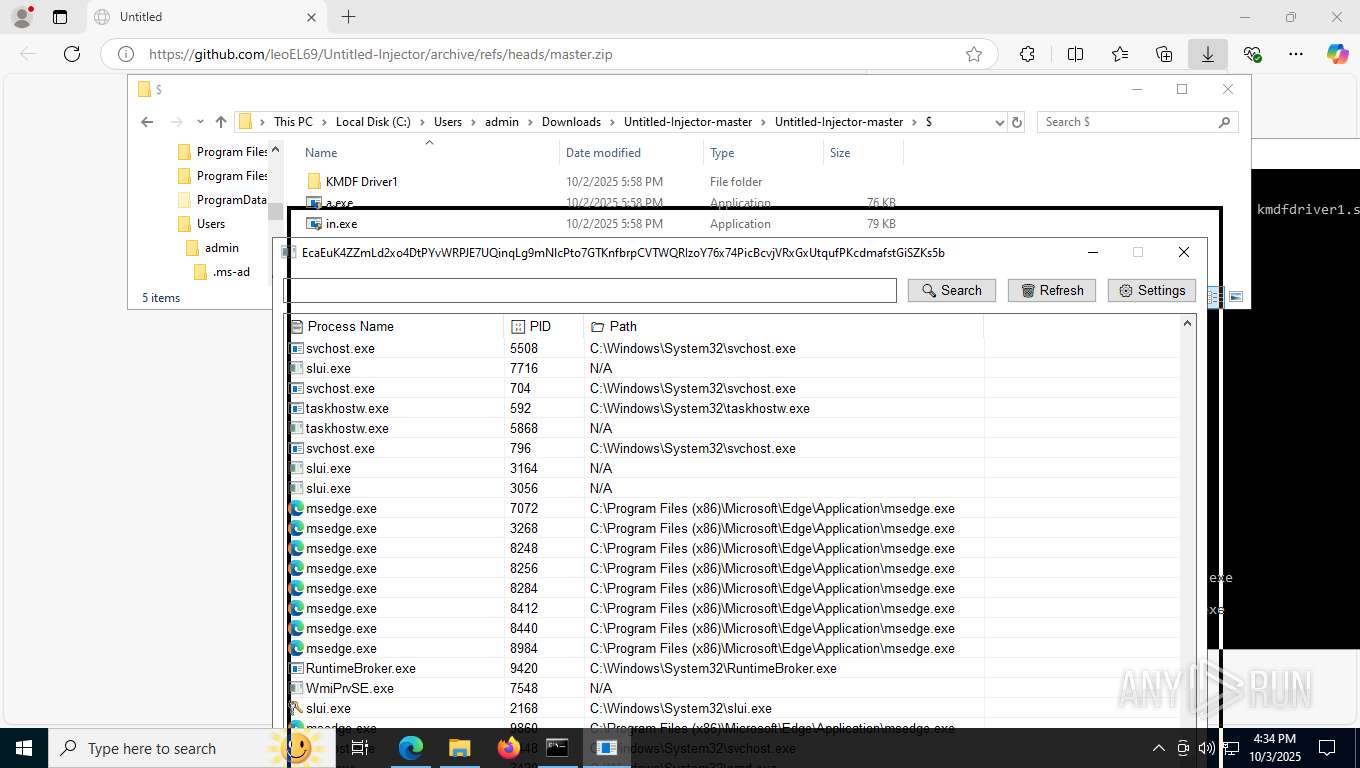Sort Explorer files by Type column
1360x768 pixels.
tap(722, 153)
